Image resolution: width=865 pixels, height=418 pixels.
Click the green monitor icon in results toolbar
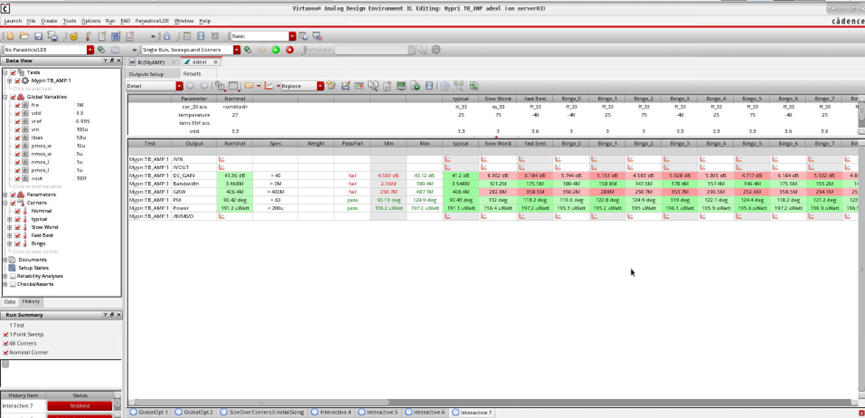(401, 86)
